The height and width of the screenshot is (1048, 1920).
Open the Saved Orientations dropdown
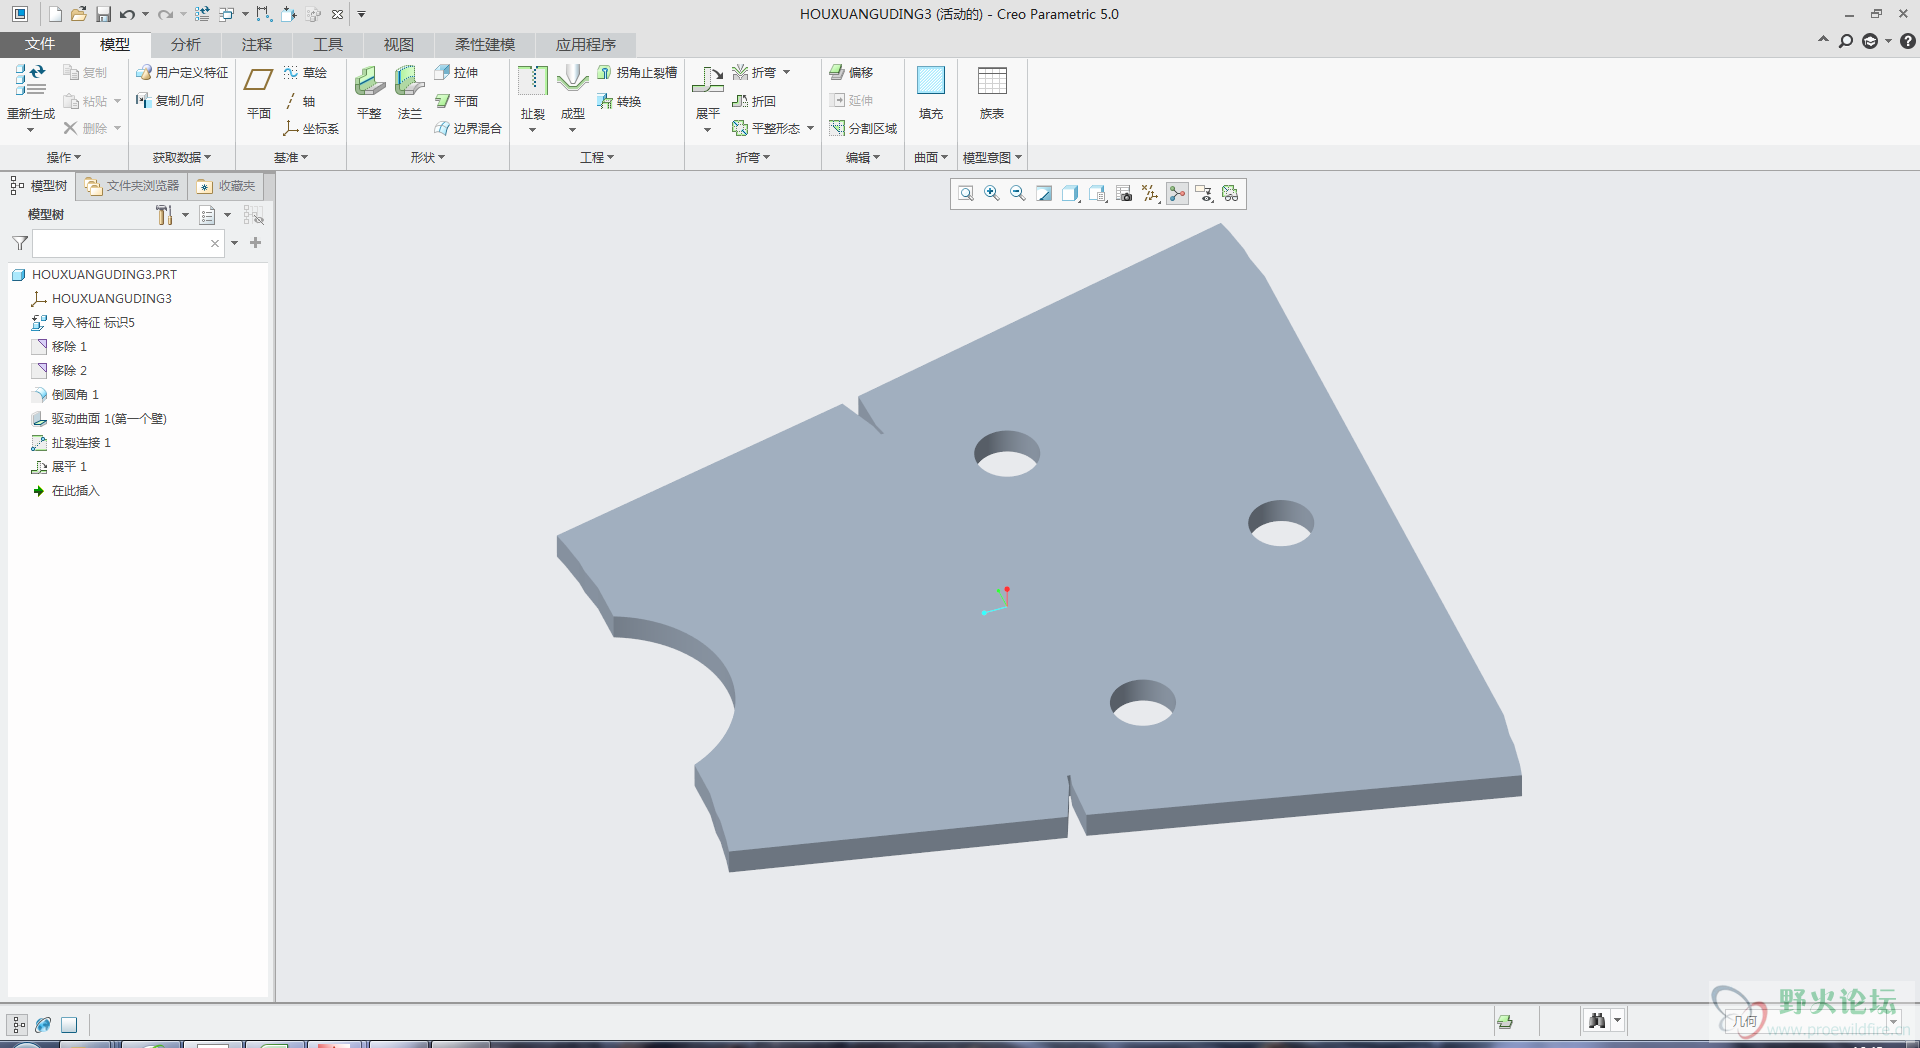pyautogui.click(x=1098, y=193)
